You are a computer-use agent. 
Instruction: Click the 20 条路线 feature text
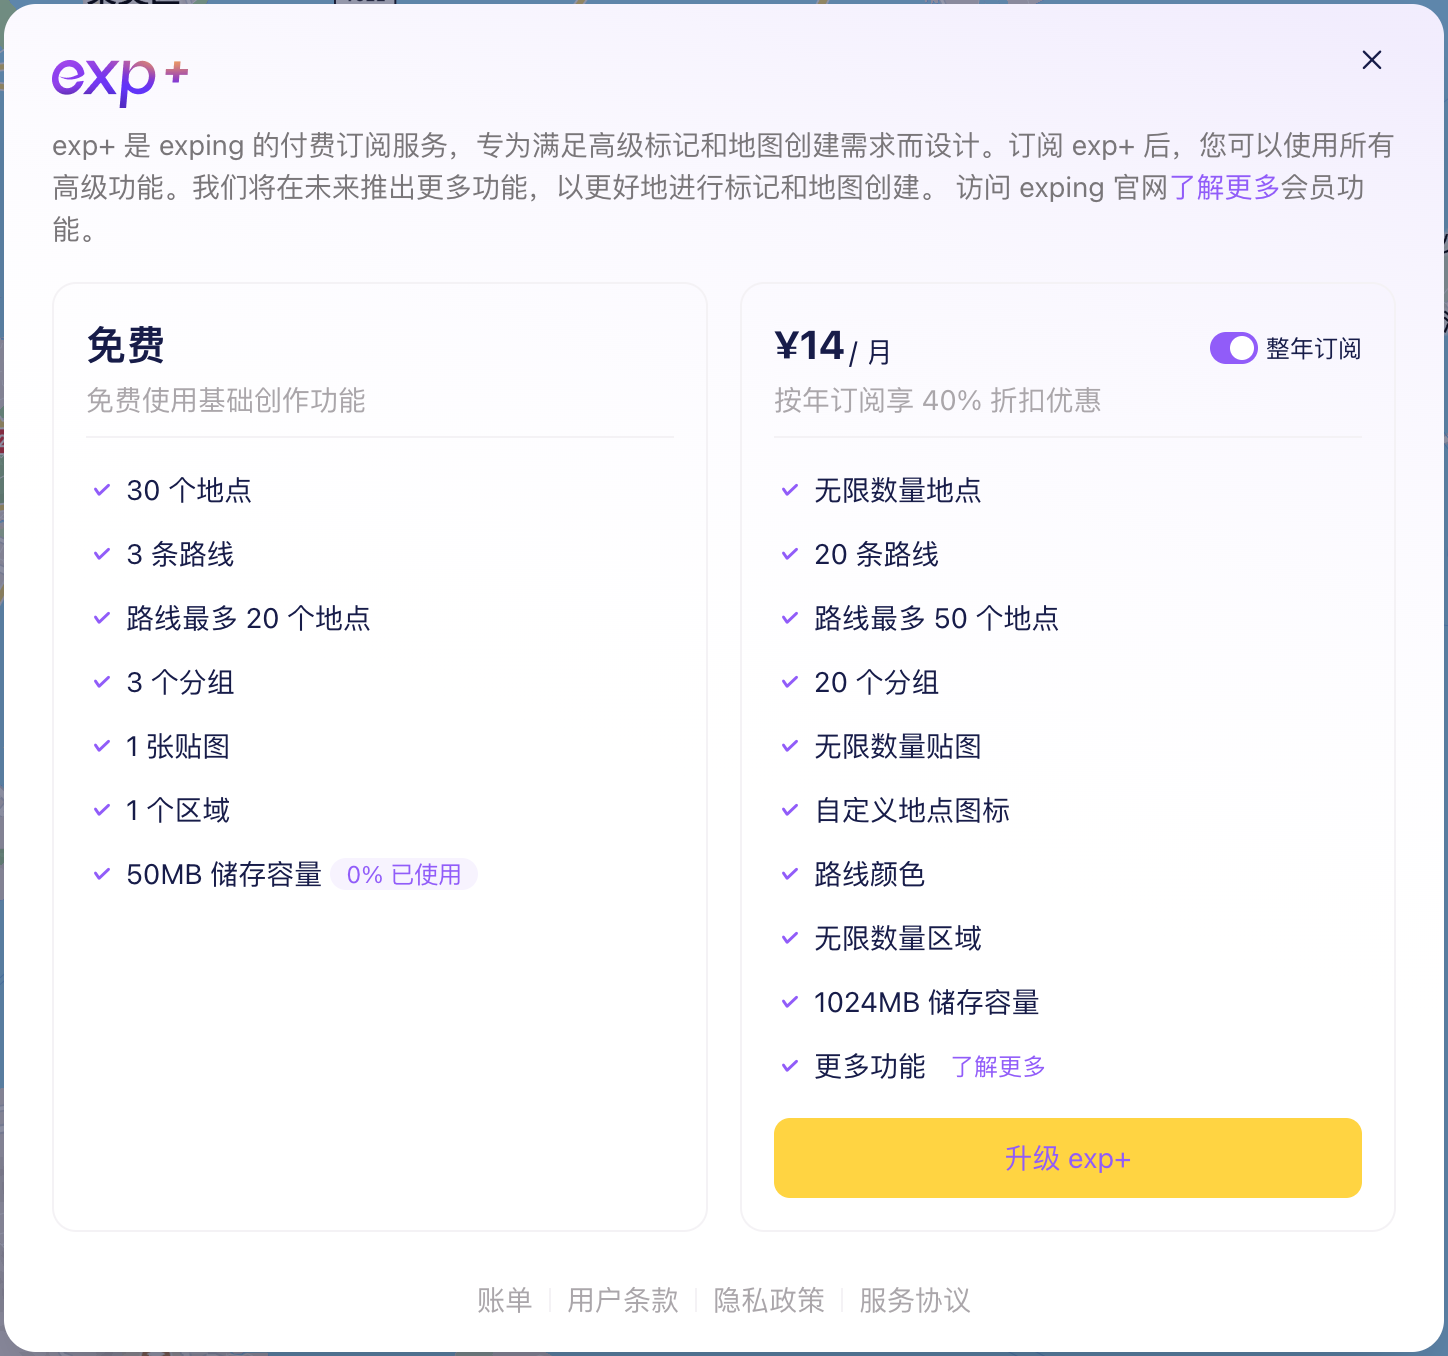[877, 554]
